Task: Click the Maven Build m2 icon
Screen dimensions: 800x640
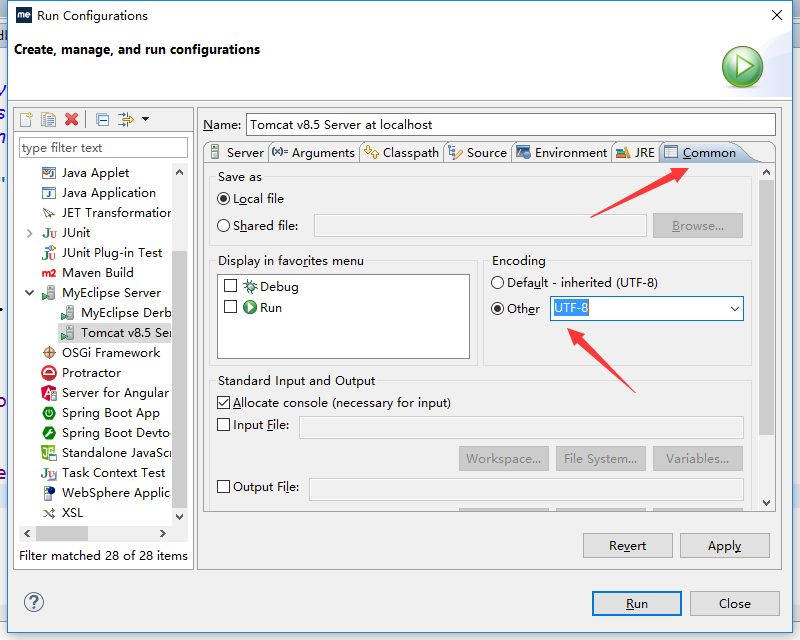Action: point(49,273)
